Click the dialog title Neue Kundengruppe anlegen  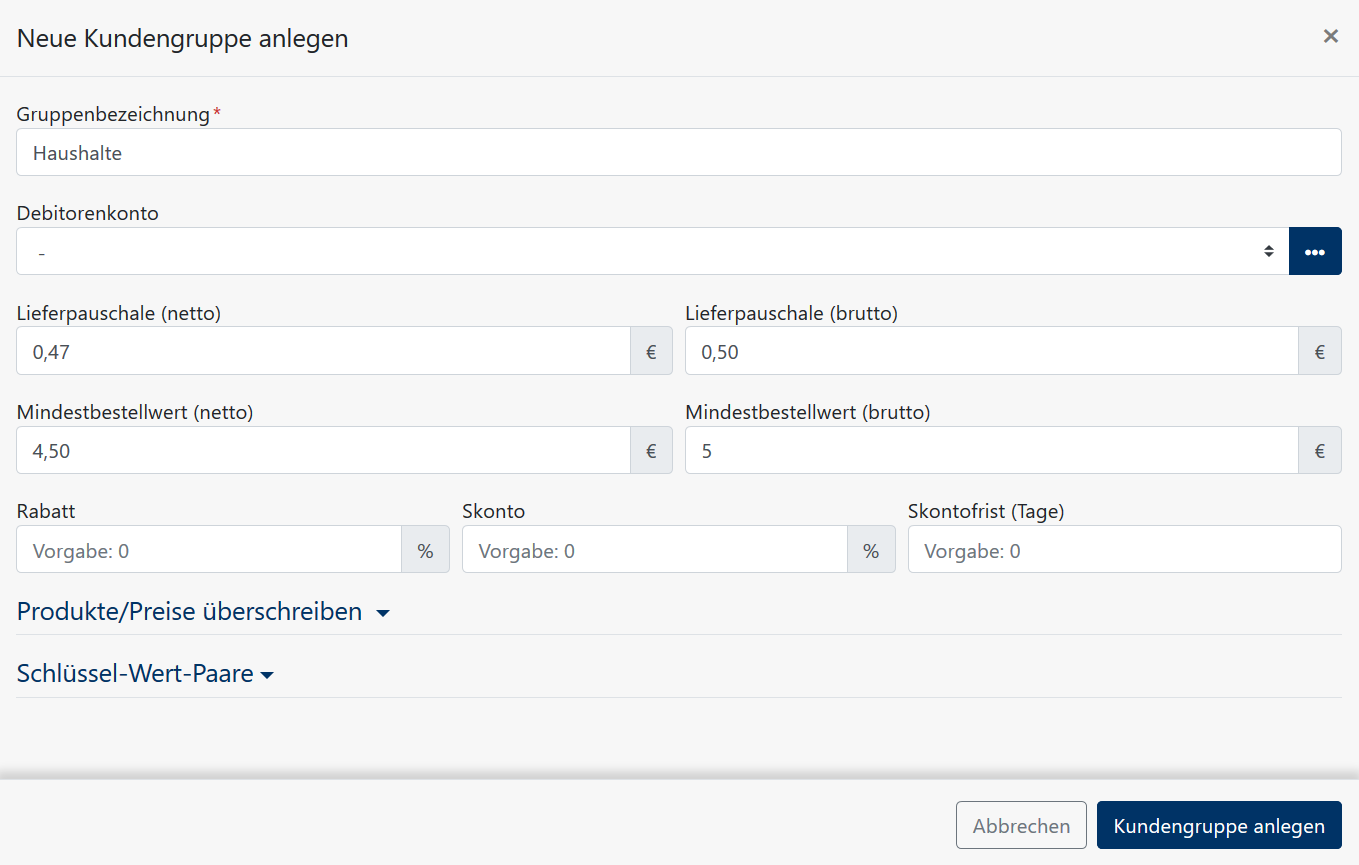183,38
